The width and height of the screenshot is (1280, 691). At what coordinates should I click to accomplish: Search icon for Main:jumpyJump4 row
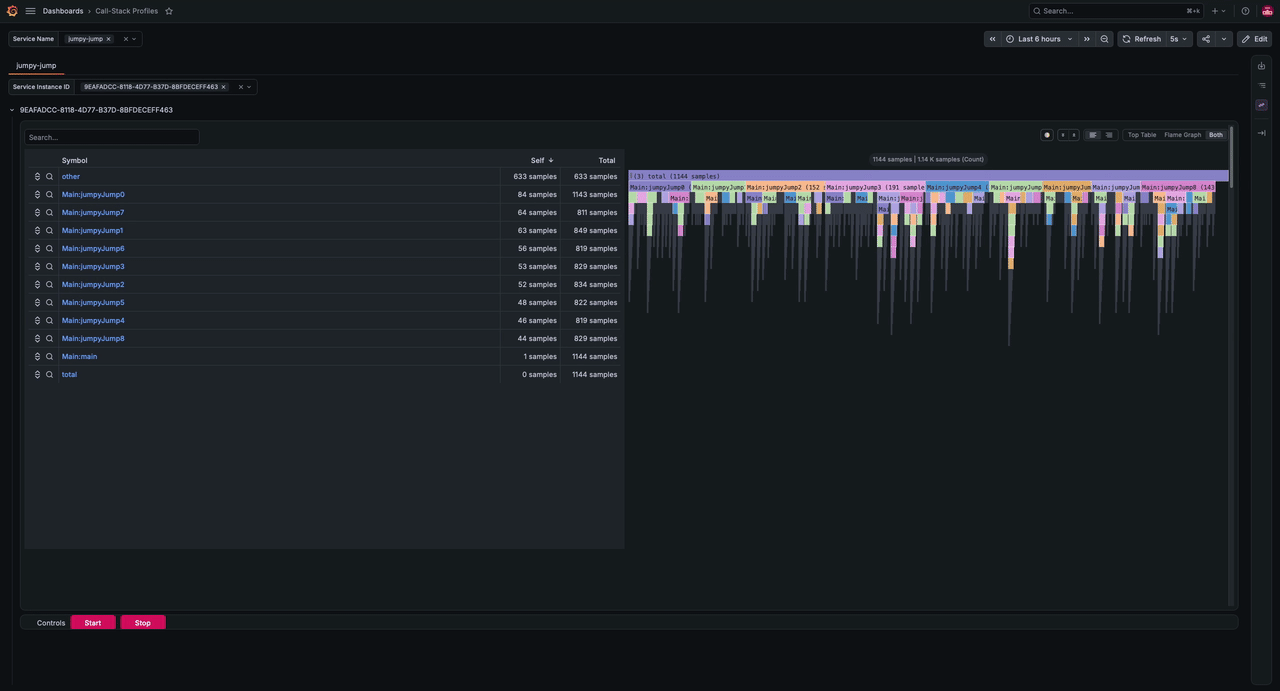[x=49, y=321]
